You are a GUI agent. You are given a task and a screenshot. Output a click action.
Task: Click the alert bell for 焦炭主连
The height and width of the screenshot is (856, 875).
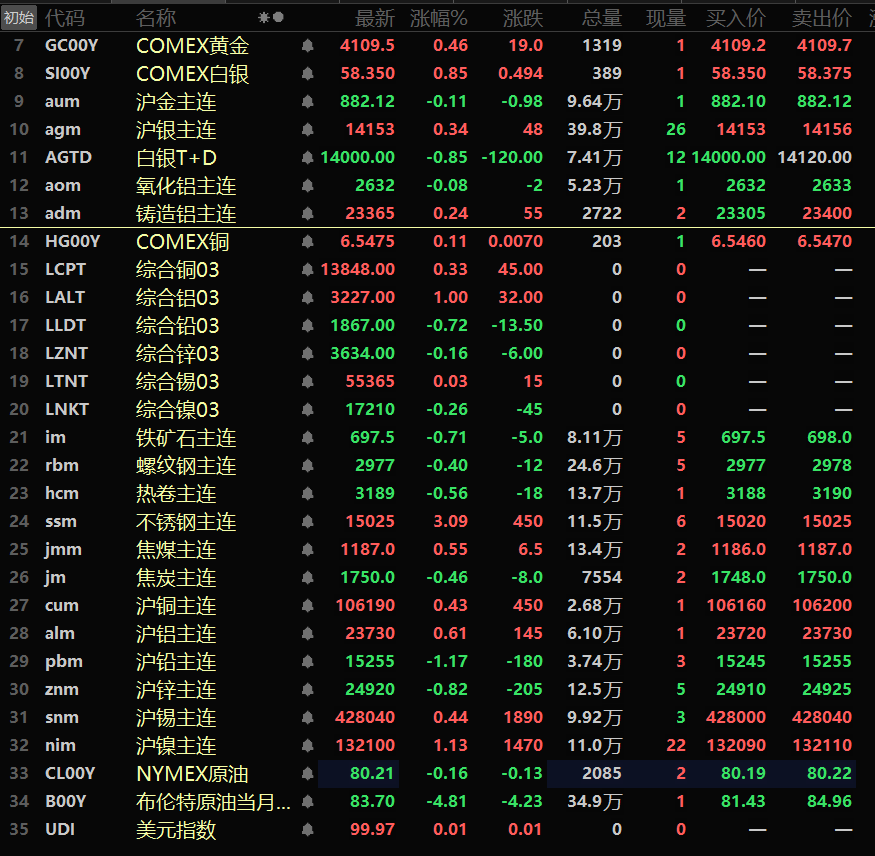tap(307, 577)
